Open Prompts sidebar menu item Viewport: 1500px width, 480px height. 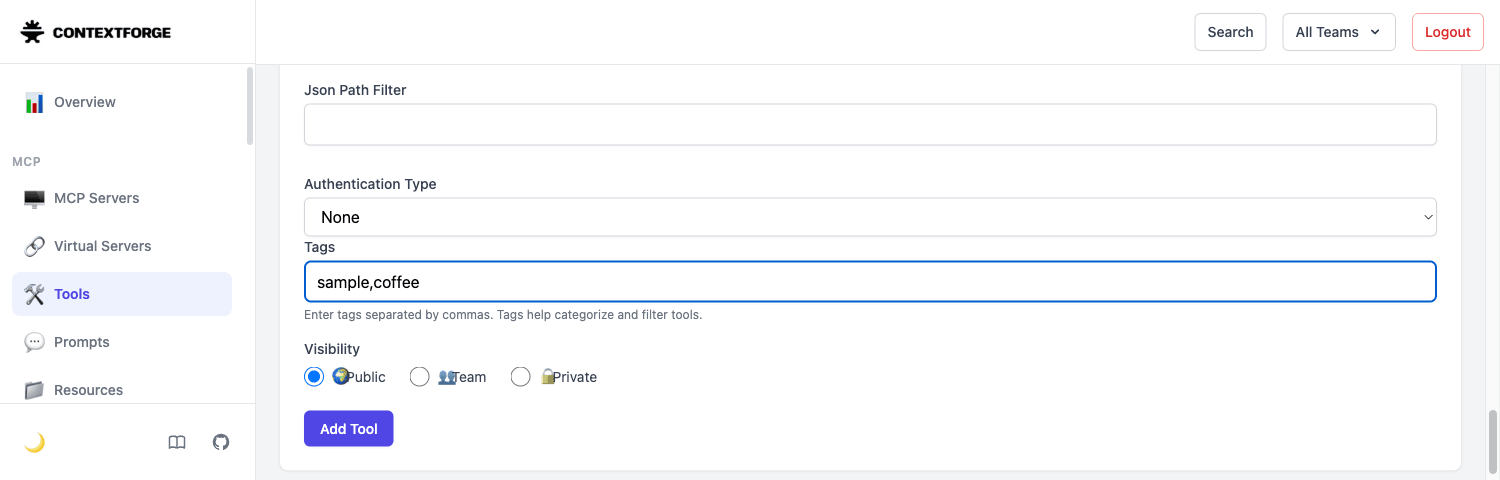(122, 342)
